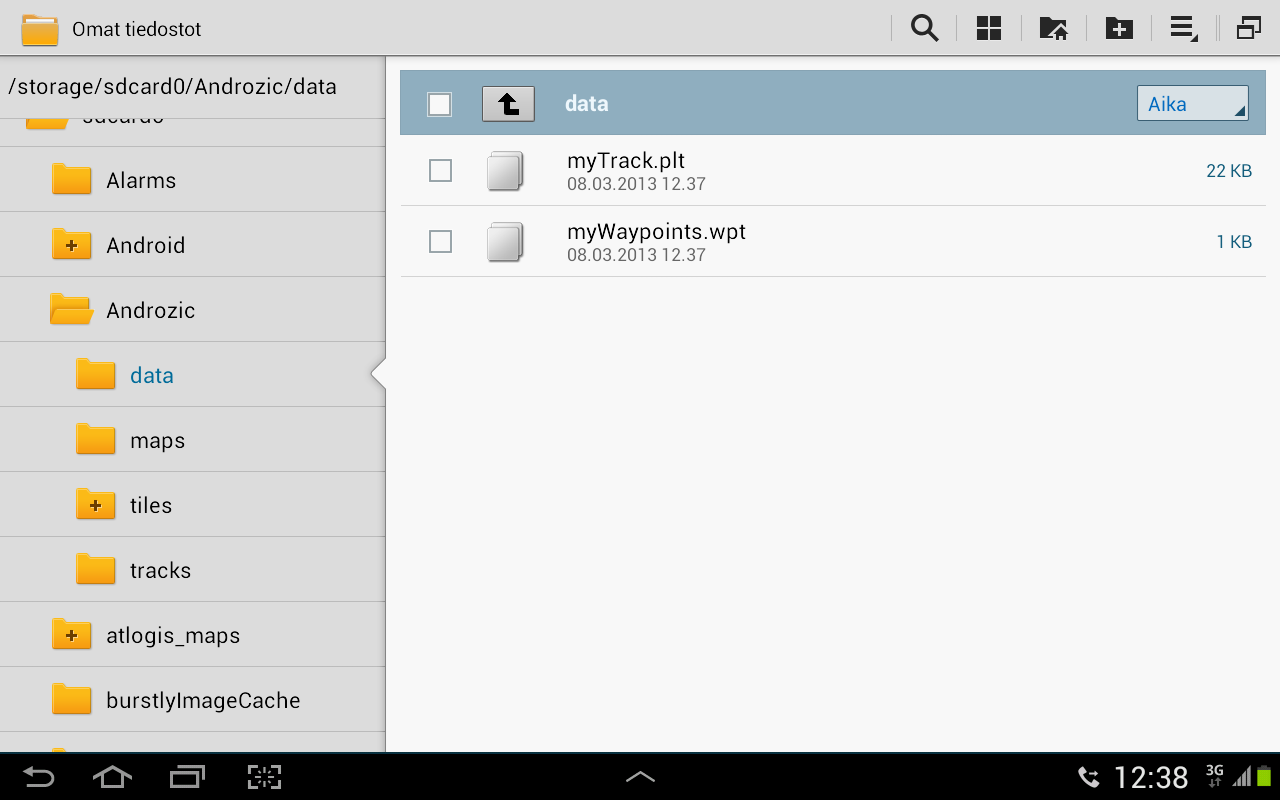Image resolution: width=1280 pixels, height=800 pixels.
Task: Select the maps folder in sidebar
Action: tap(192, 440)
